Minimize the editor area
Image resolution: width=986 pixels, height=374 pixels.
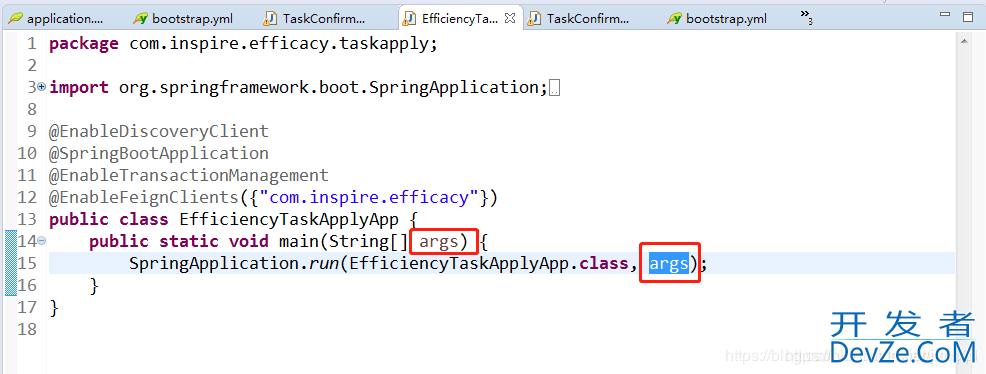coord(944,15)
